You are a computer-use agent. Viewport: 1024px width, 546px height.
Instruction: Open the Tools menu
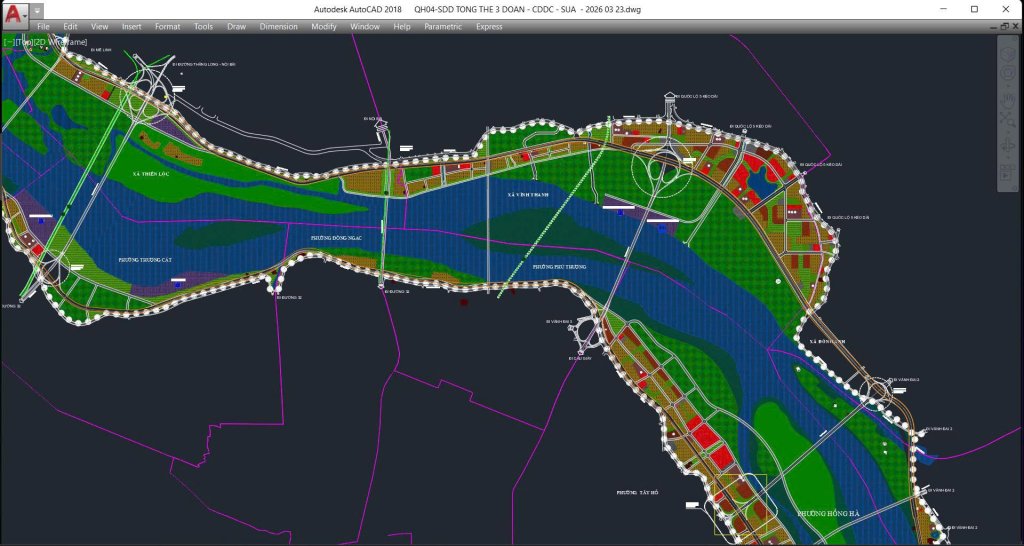click(203, 27)
